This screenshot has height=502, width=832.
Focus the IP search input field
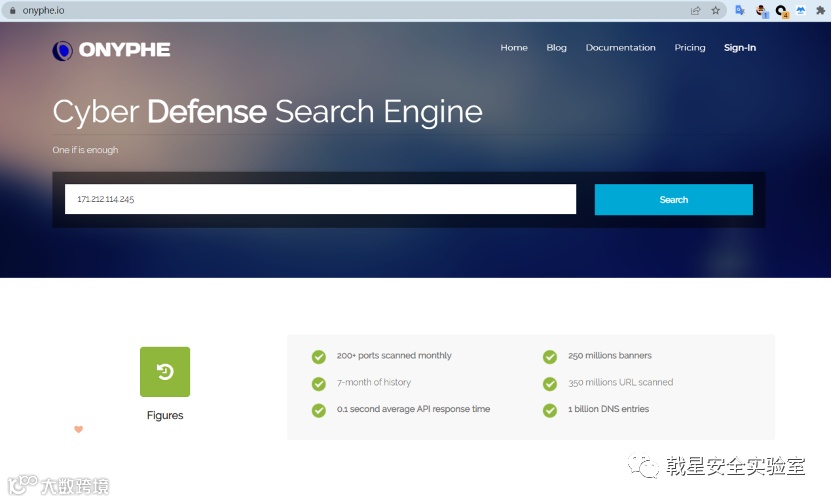[x=320, y=199]
